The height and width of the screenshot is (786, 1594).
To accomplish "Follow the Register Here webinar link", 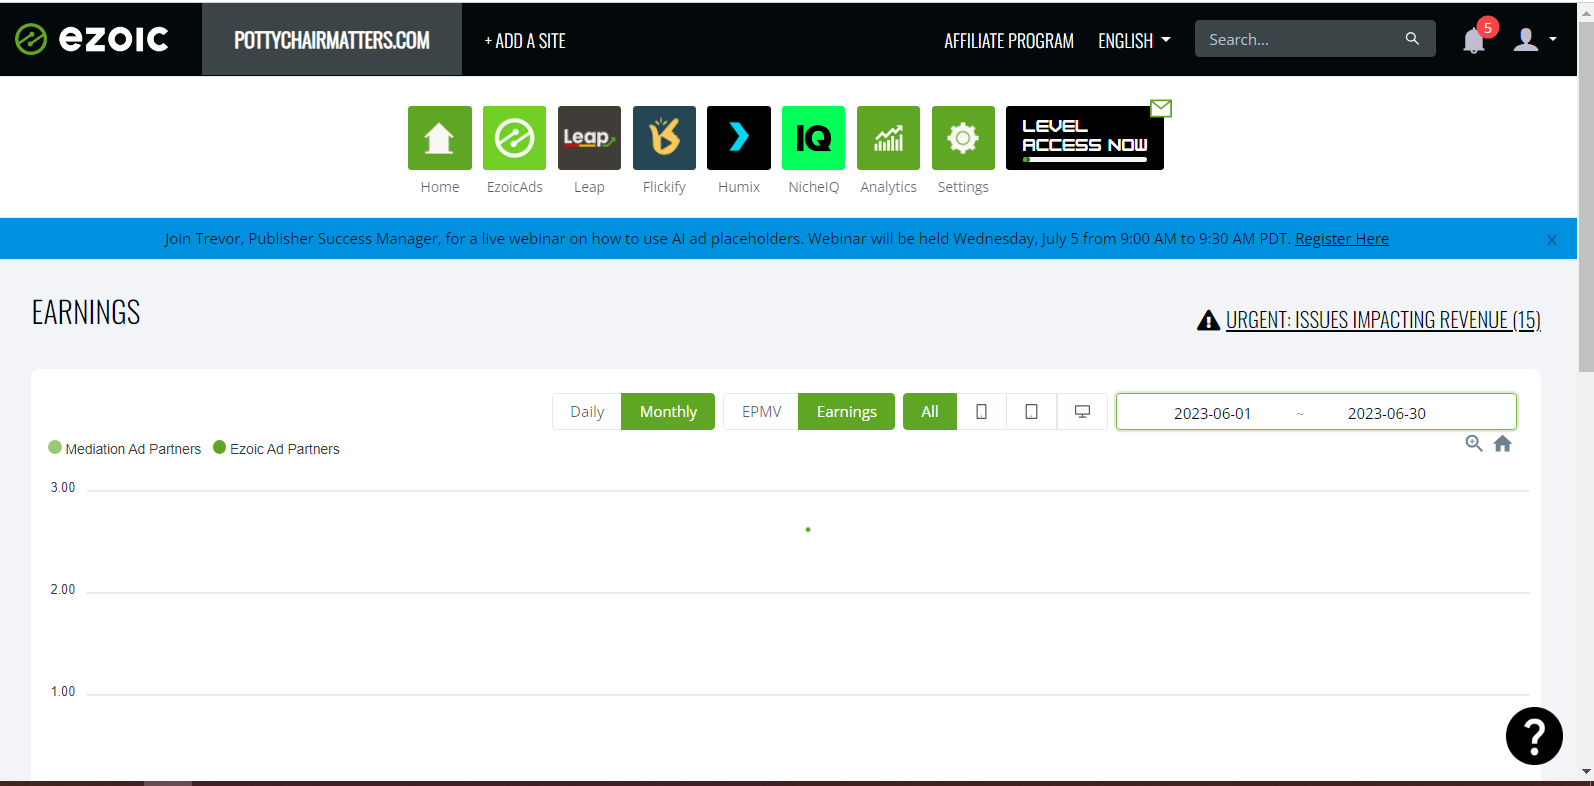I will pyautogui.click(x=1342, y=238).
